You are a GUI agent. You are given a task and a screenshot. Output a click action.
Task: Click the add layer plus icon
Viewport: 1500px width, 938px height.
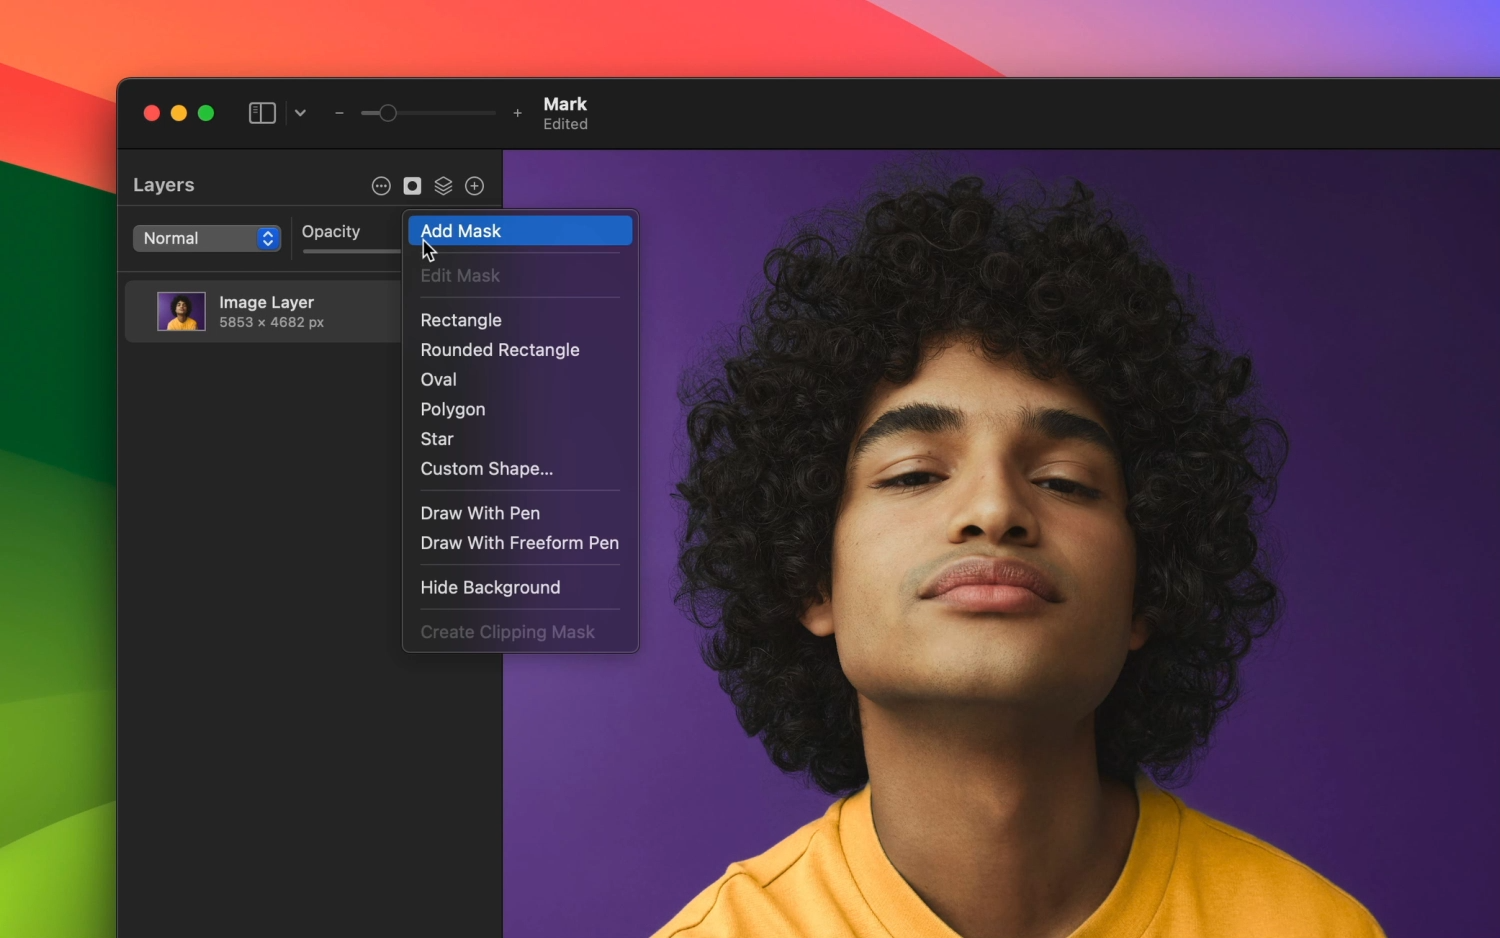475,186
